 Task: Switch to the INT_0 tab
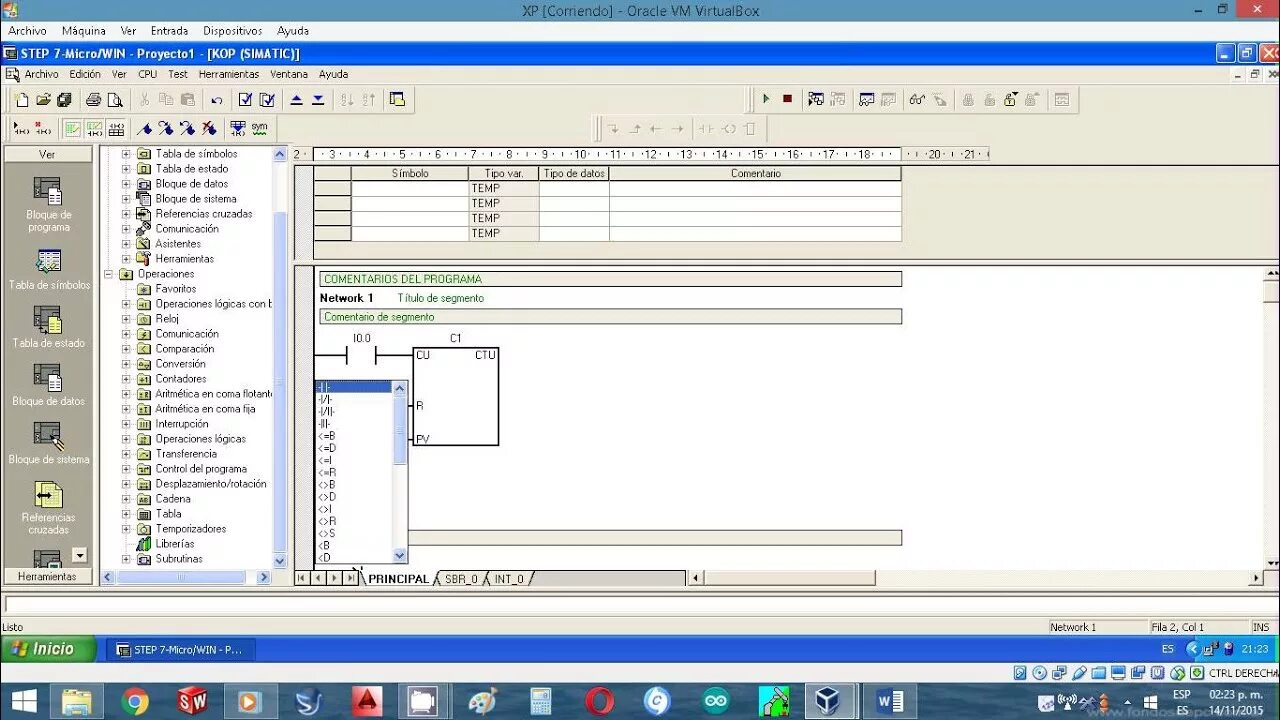508,579
